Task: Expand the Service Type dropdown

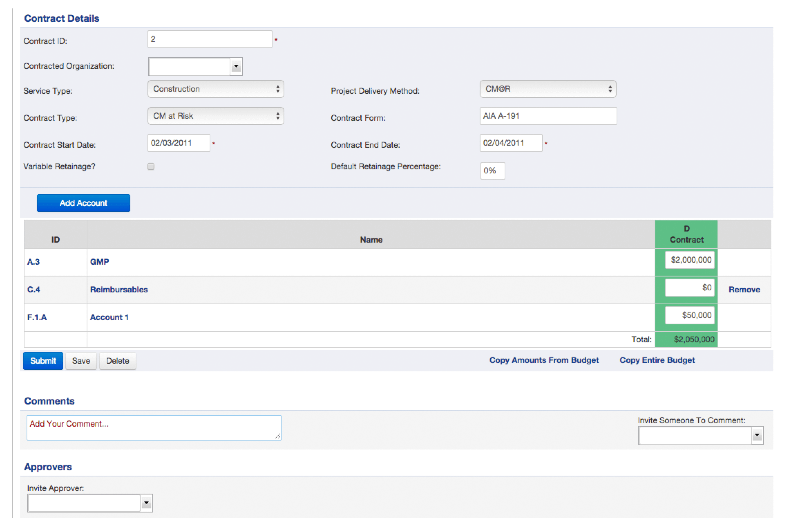Action: [216, 90]
